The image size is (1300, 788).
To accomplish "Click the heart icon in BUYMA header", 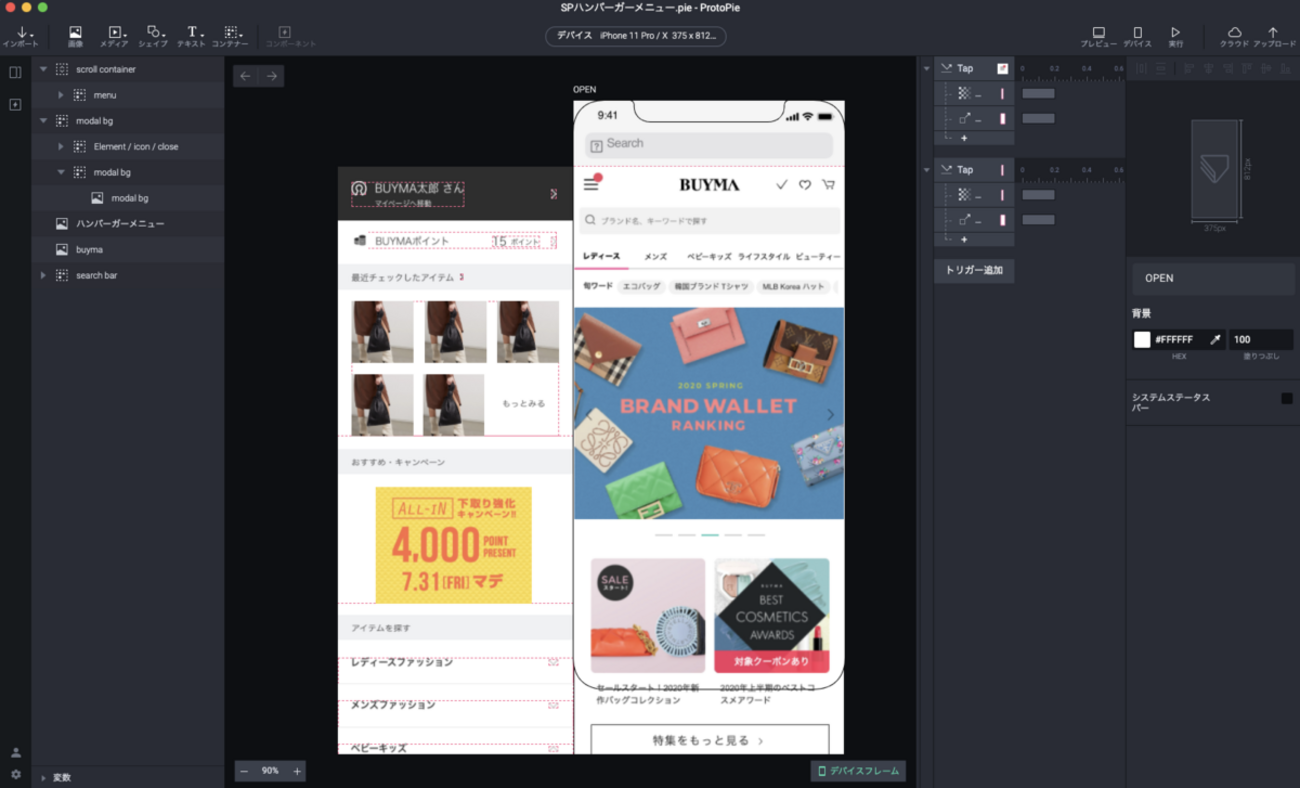I will 804,185.
